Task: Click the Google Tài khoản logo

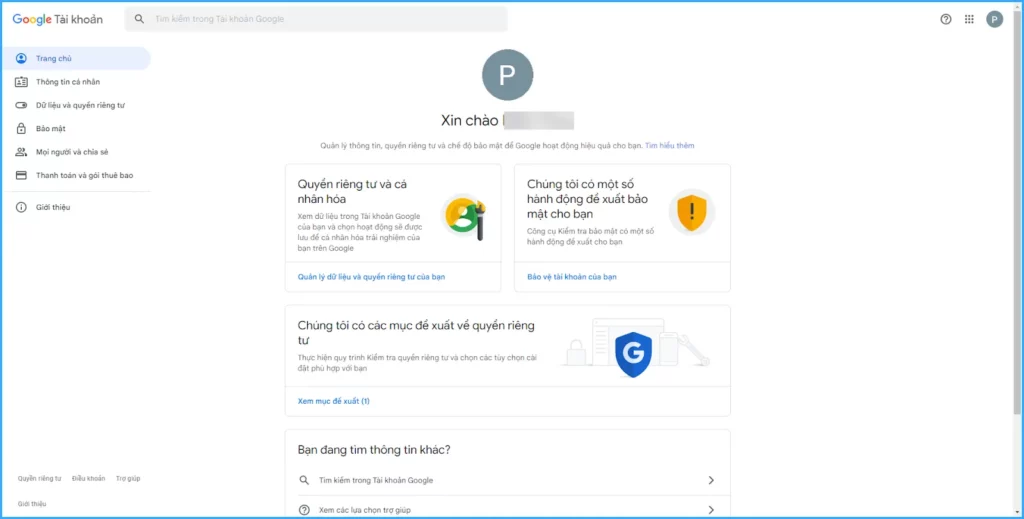Action: tap(57, 19)
